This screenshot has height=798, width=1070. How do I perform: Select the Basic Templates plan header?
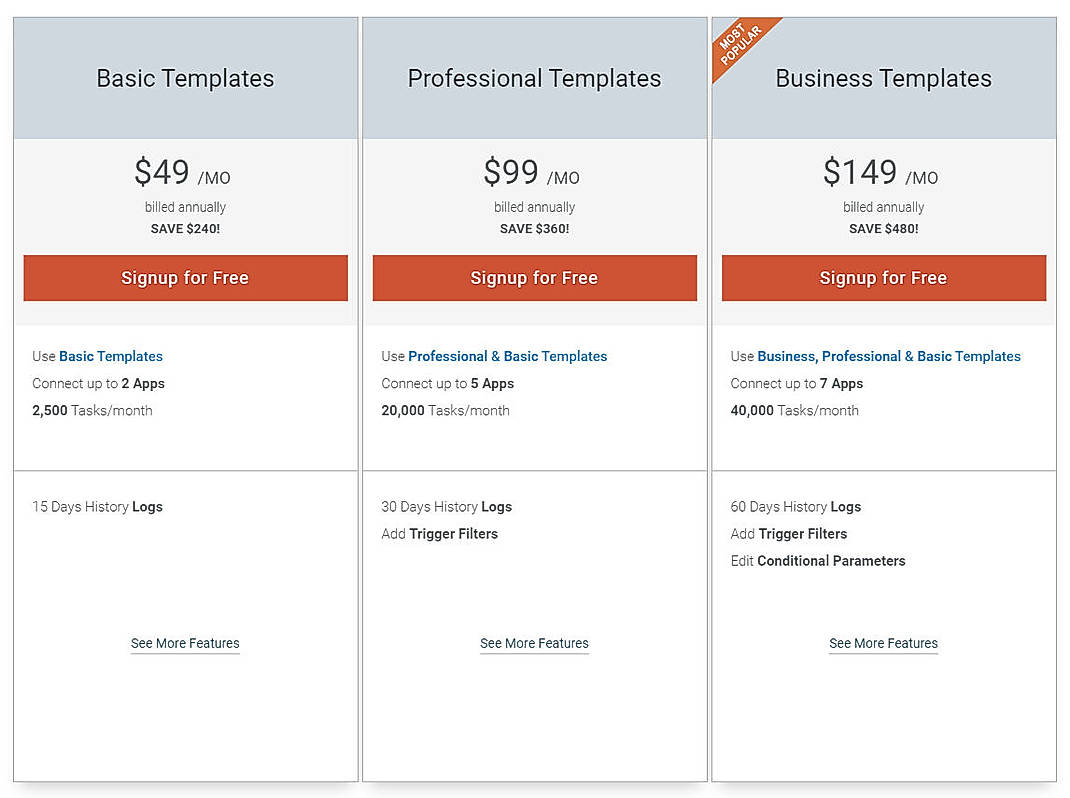coord(185,78)
